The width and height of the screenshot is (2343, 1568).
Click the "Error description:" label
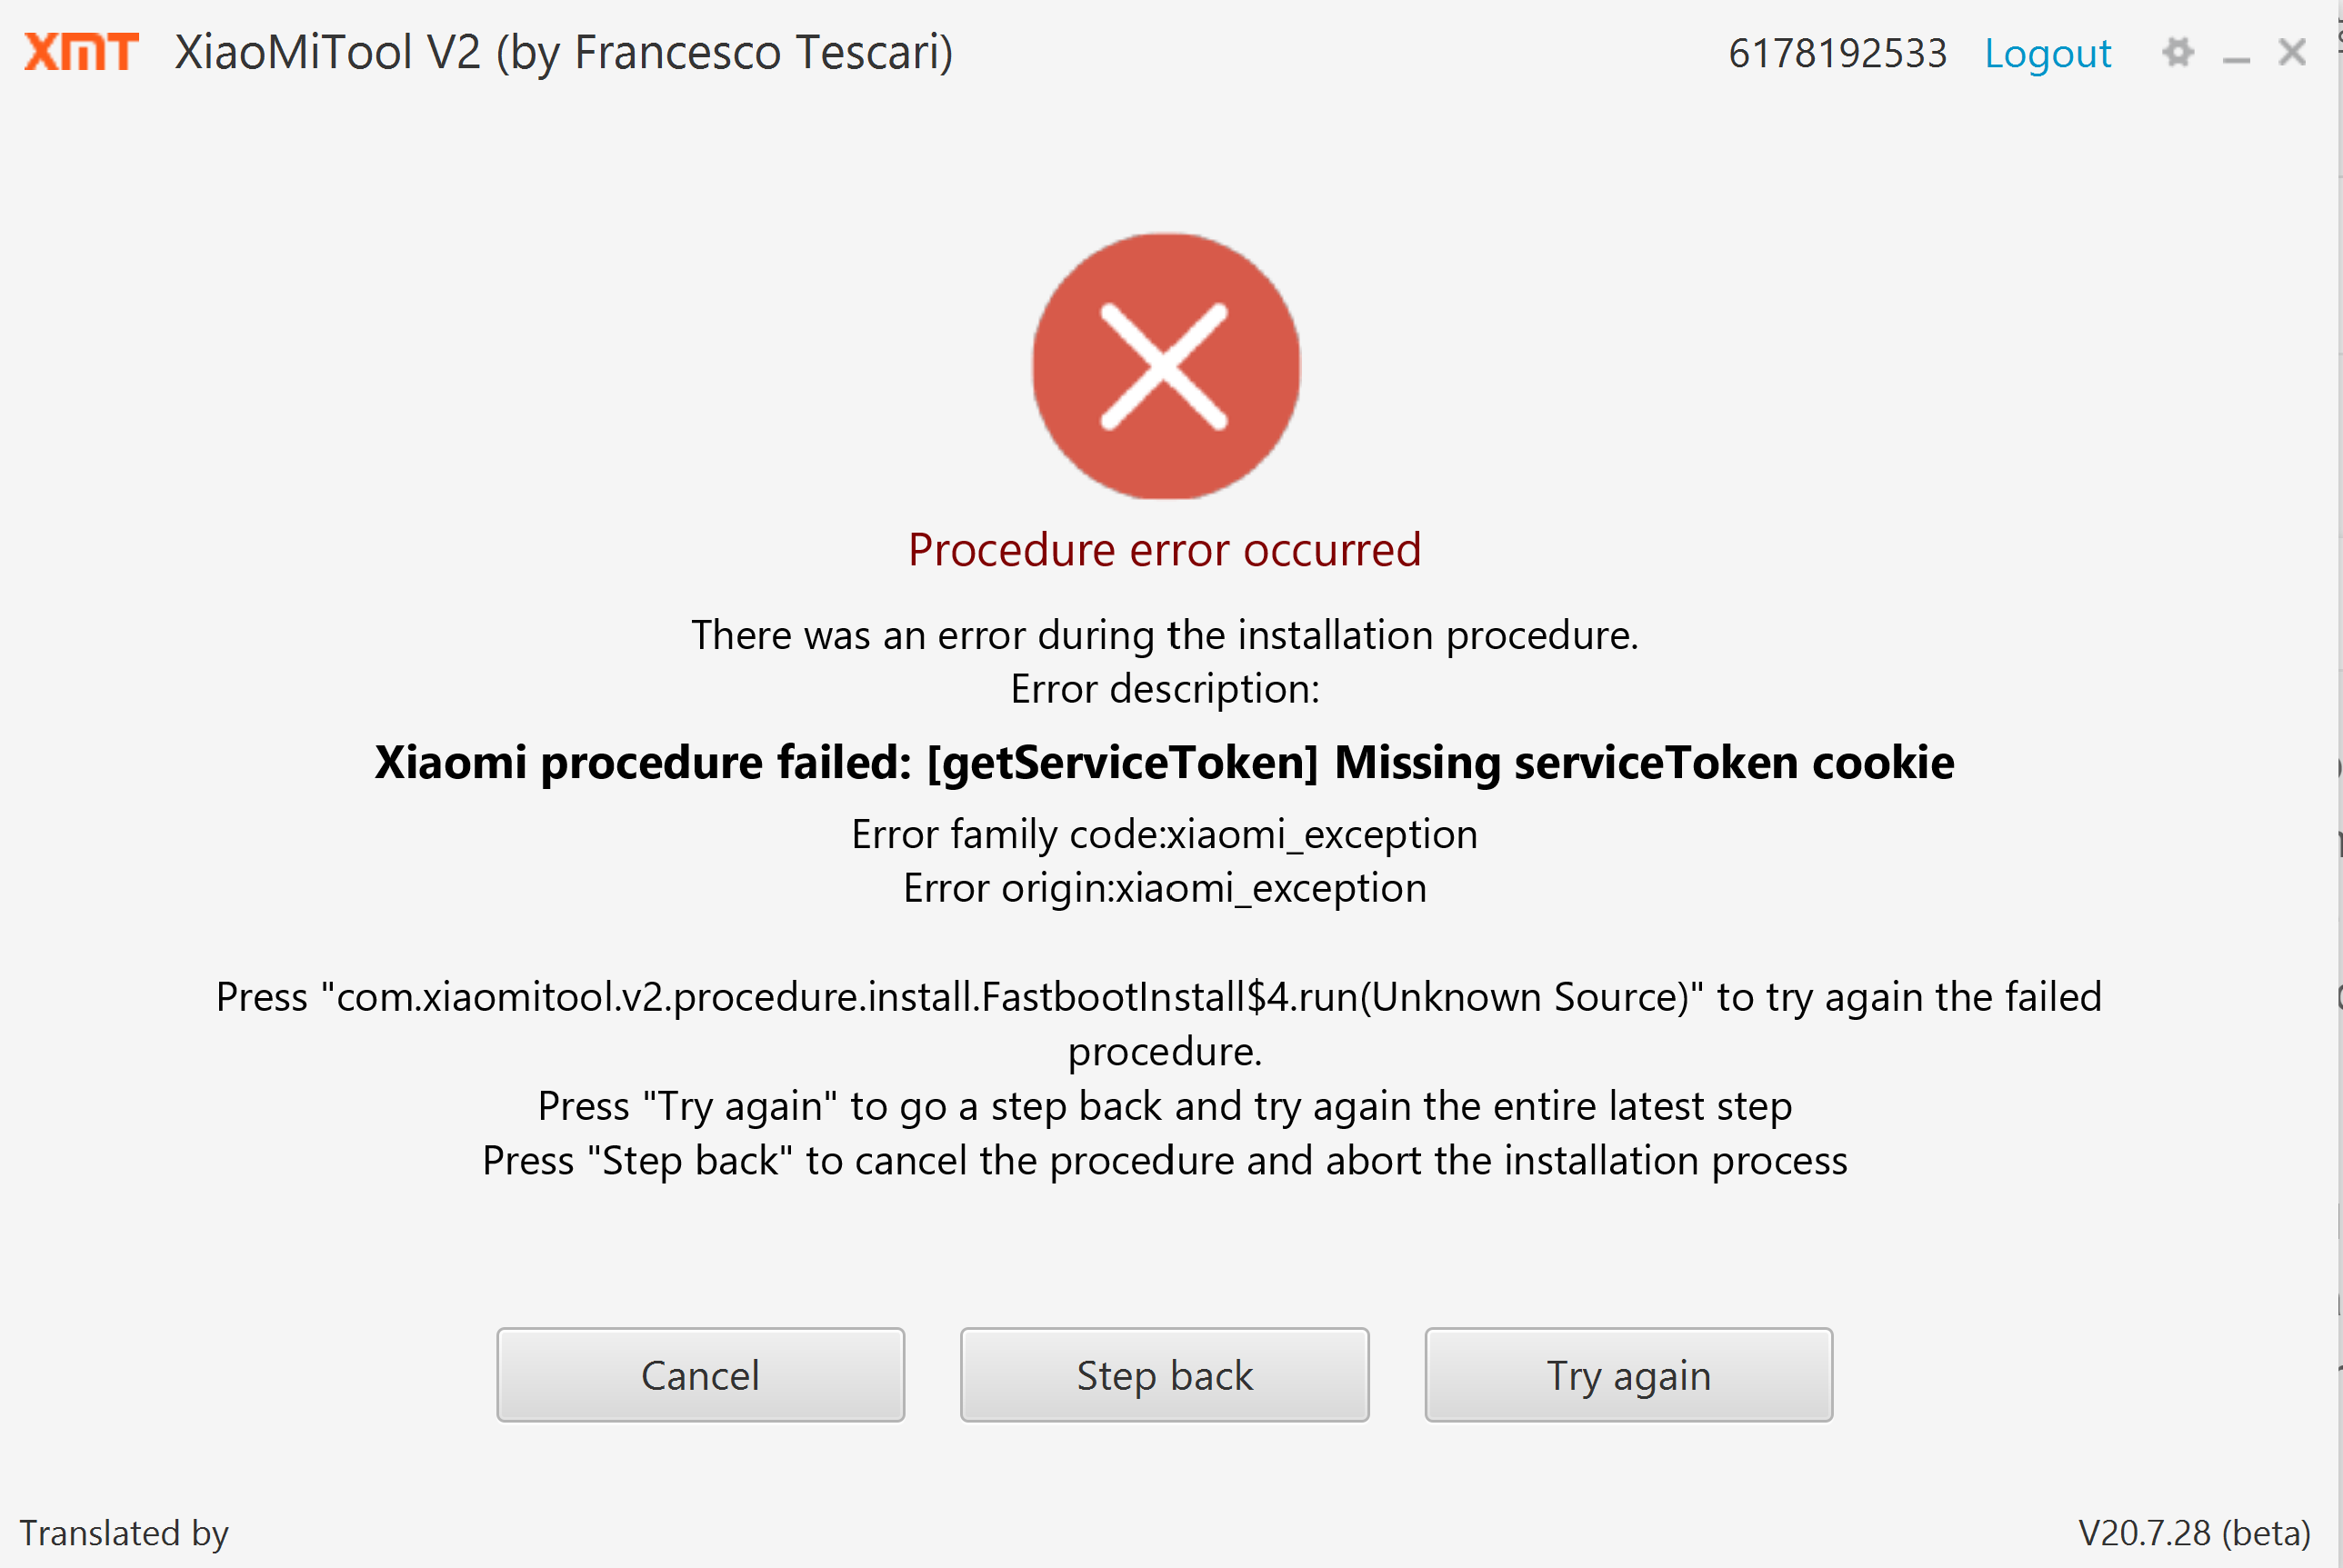tap(1164, 689)
